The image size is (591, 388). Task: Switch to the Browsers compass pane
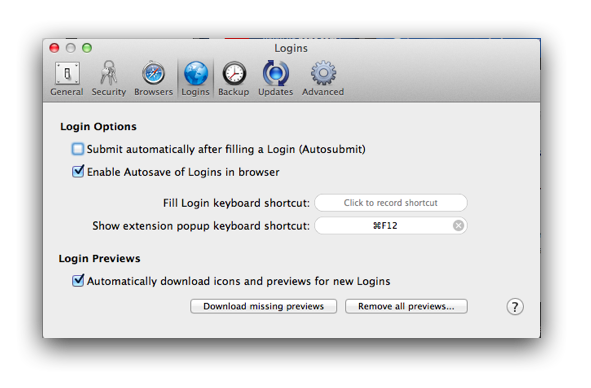click(x=153, y=78)
